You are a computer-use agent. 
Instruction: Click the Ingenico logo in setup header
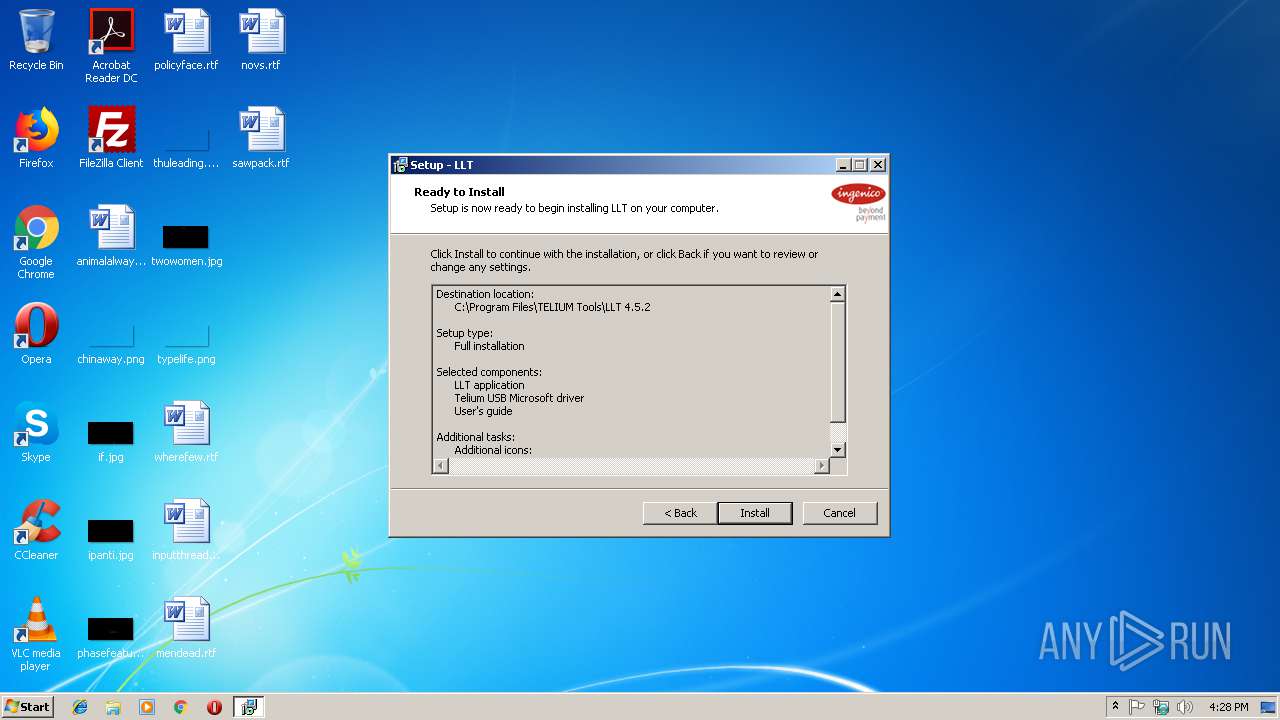[858, 201]
